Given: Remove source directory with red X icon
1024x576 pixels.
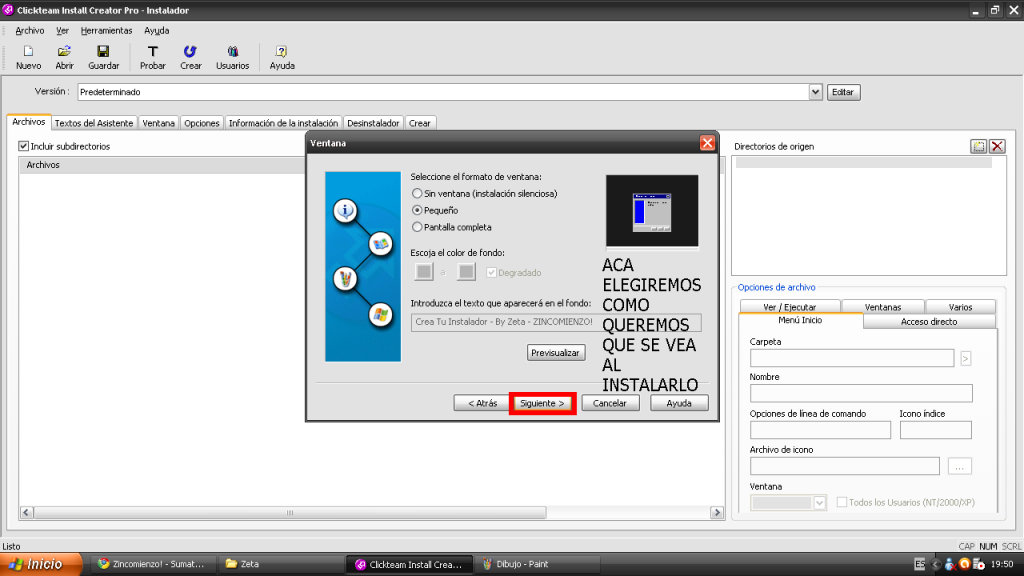Looking at the screenshot, I should (997, 146).
